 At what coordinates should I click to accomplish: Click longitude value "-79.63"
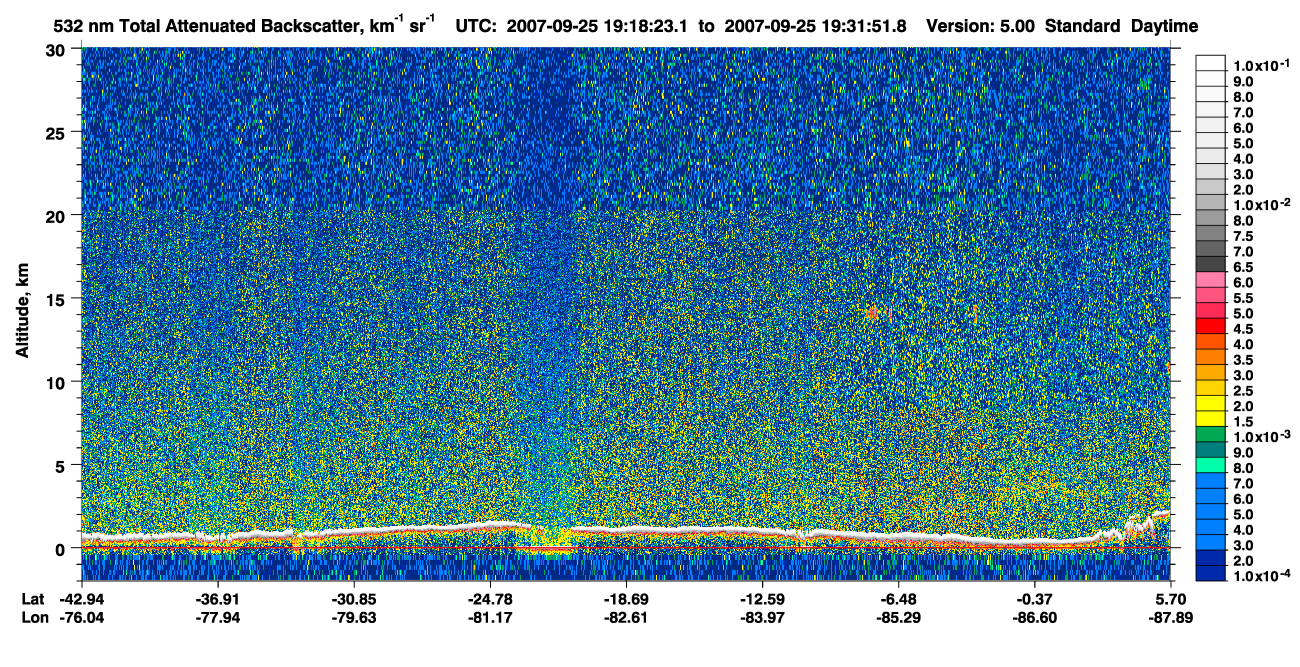354,617
